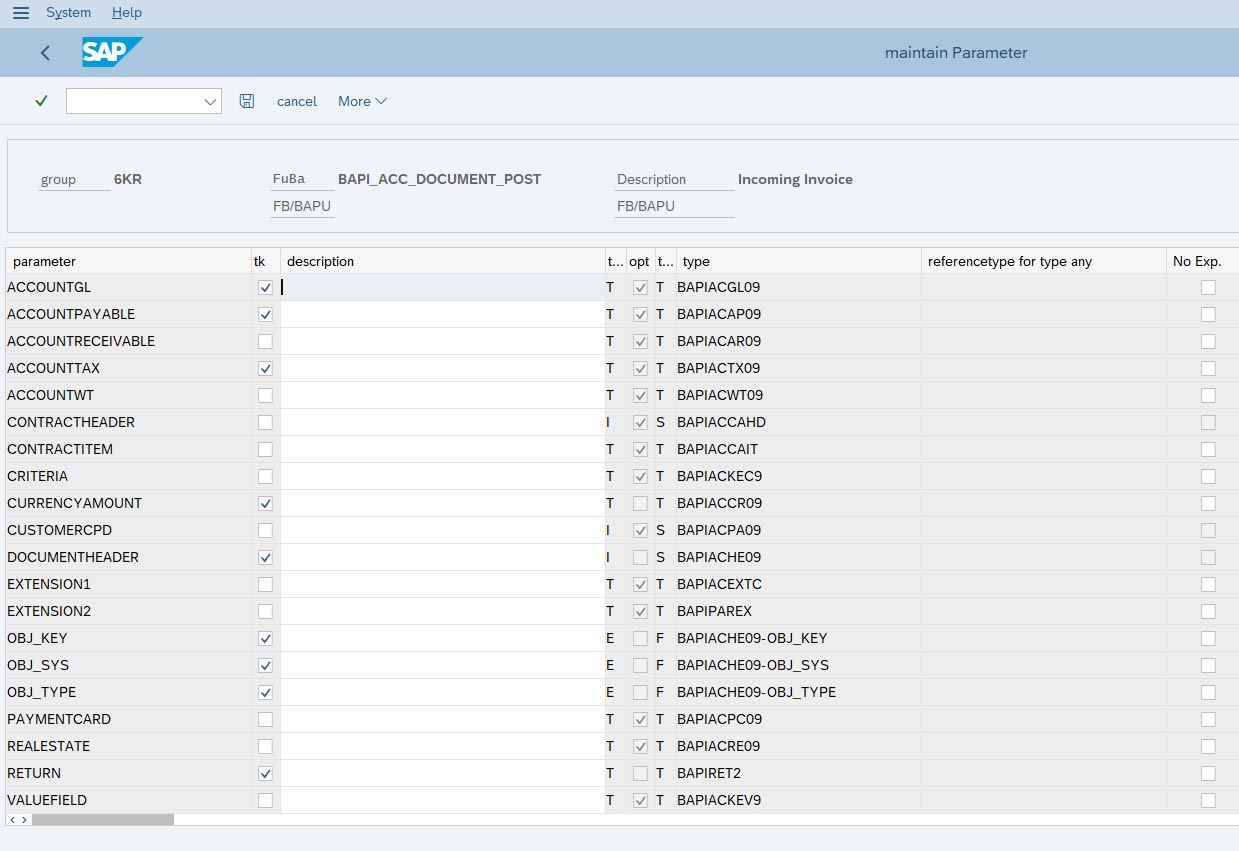Click the parameter column header
Viewport: 1239px width, 851px height.
click(x=128, y=261)
